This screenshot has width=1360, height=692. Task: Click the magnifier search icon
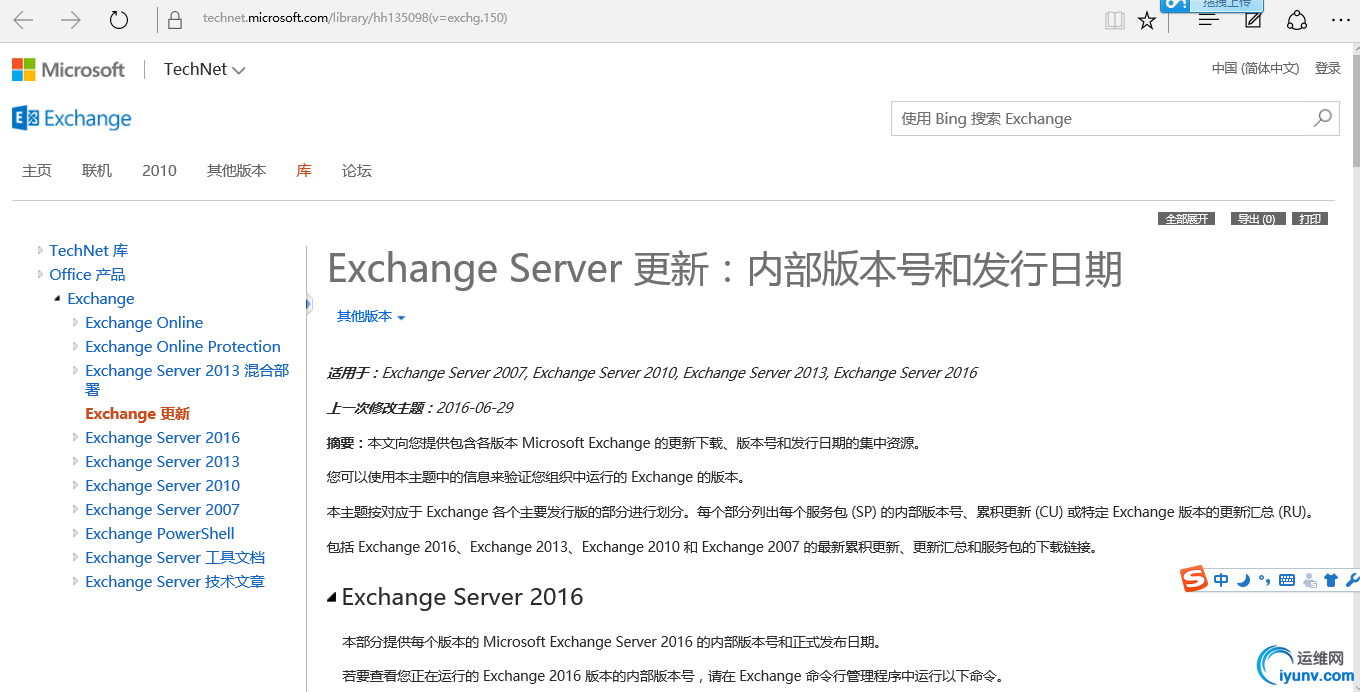click(1322, 118)
